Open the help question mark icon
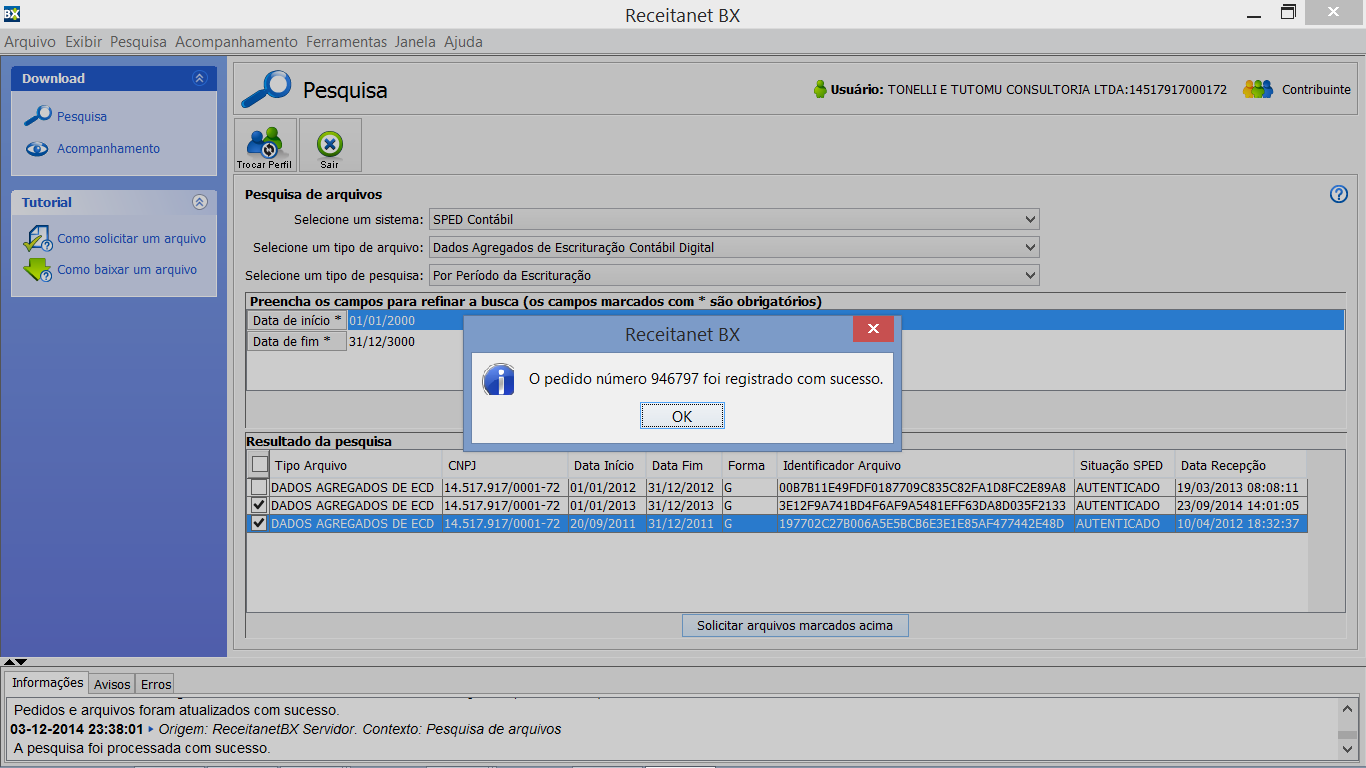Screen dimensions: 1366x768 pos(1339,194)
